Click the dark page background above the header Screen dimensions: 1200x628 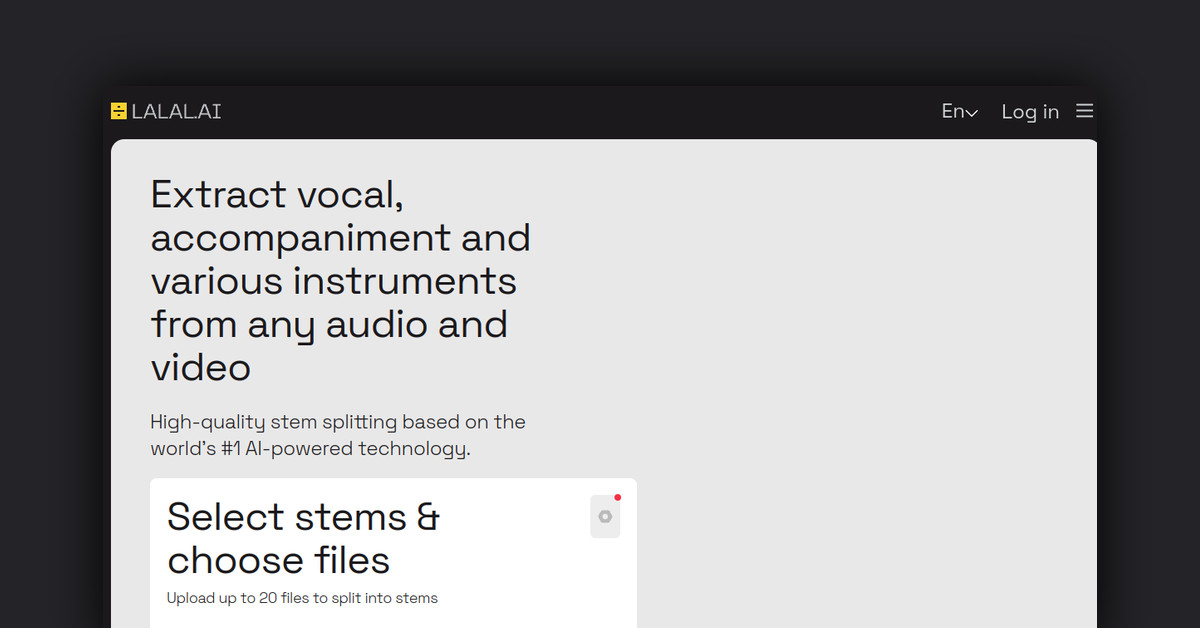[x=600, y=40]
